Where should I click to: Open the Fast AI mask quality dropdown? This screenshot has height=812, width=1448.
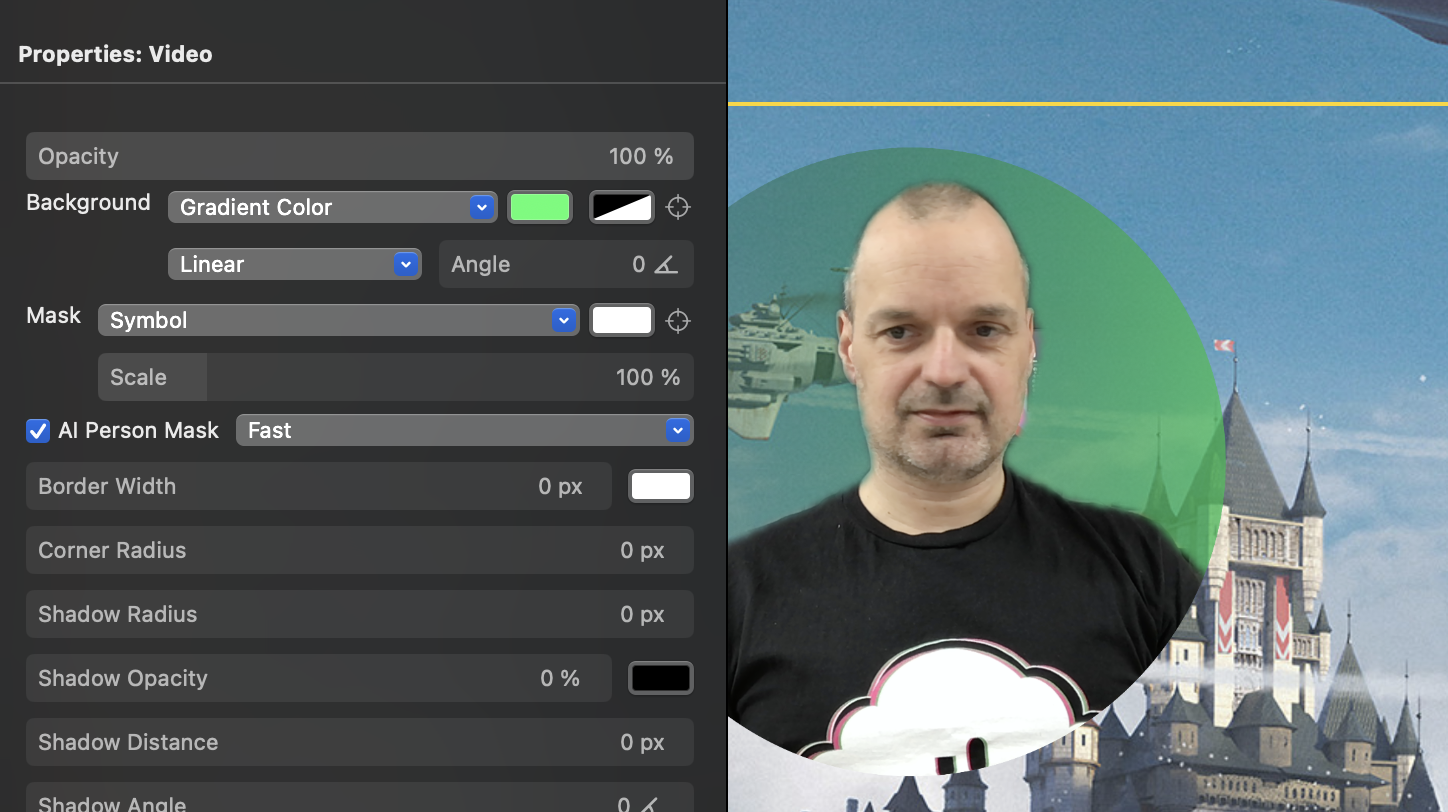(x=464, y=430)
